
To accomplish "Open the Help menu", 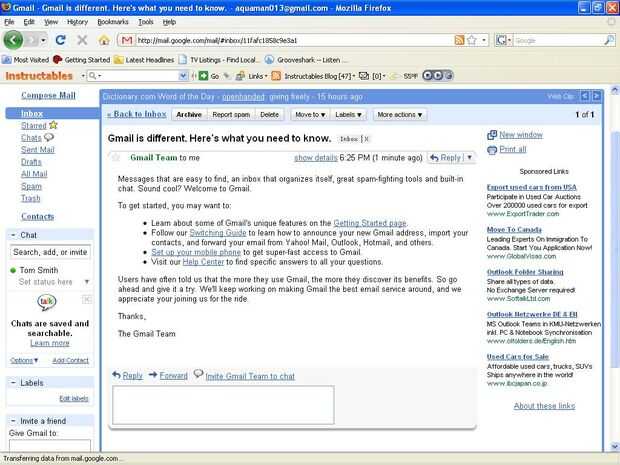I will (169, 22).
